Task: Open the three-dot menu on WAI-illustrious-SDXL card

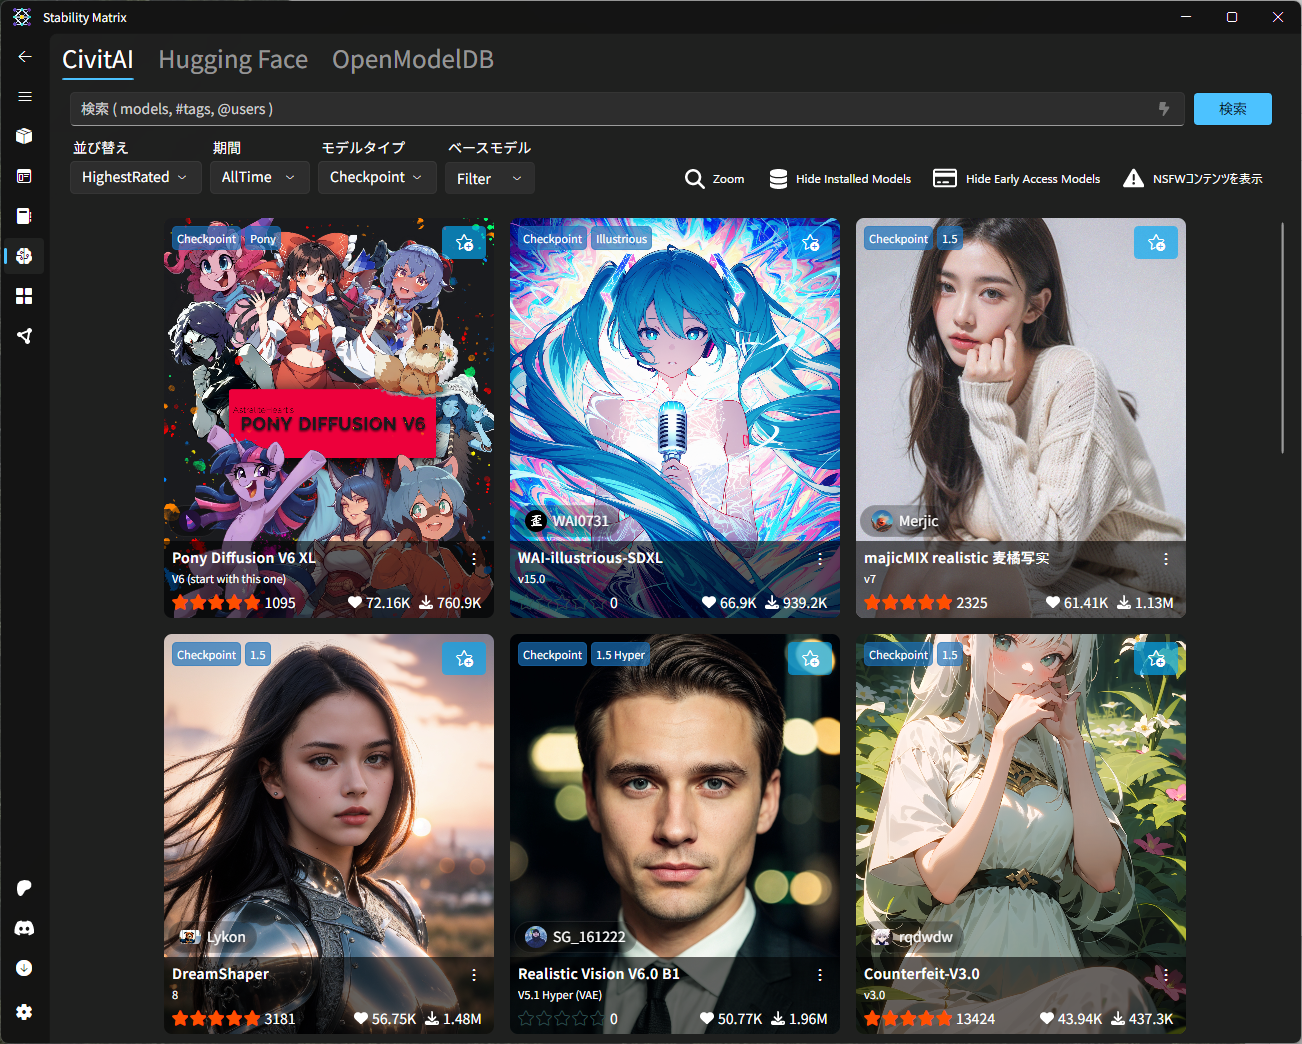Action: tap(820, 559)
